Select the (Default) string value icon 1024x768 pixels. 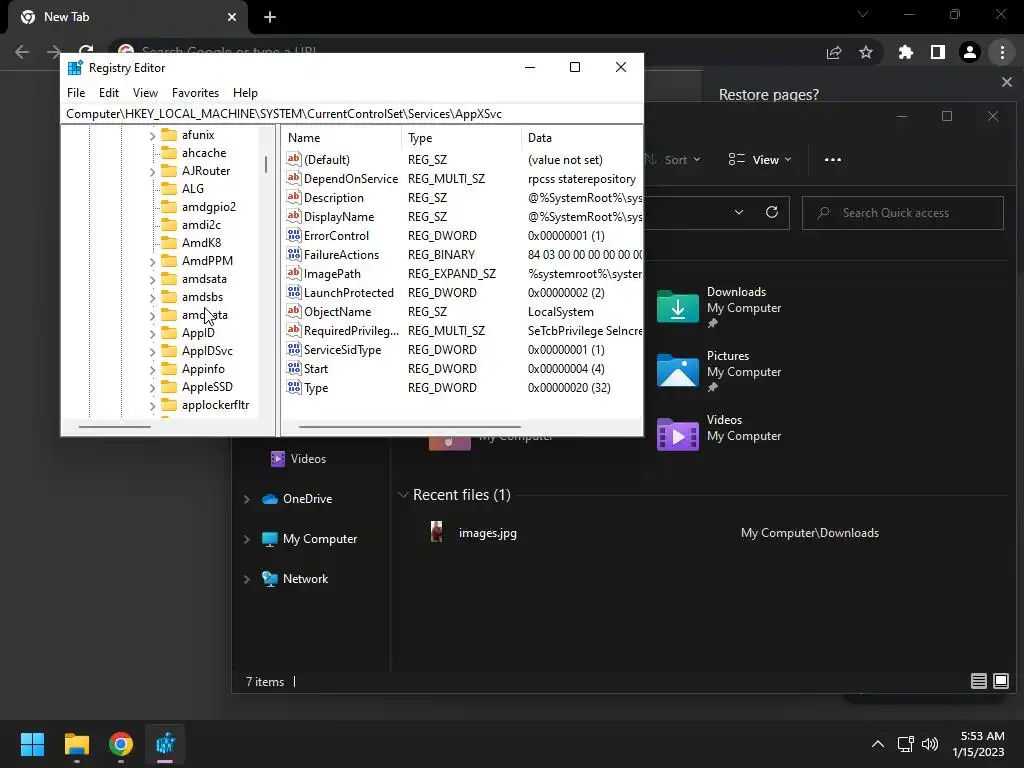[x=294, y=159]
